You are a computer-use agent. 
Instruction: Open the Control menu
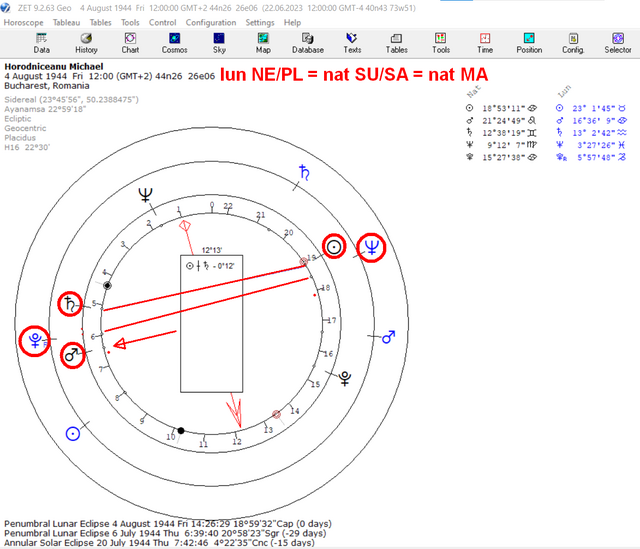[x=162, y=22]
